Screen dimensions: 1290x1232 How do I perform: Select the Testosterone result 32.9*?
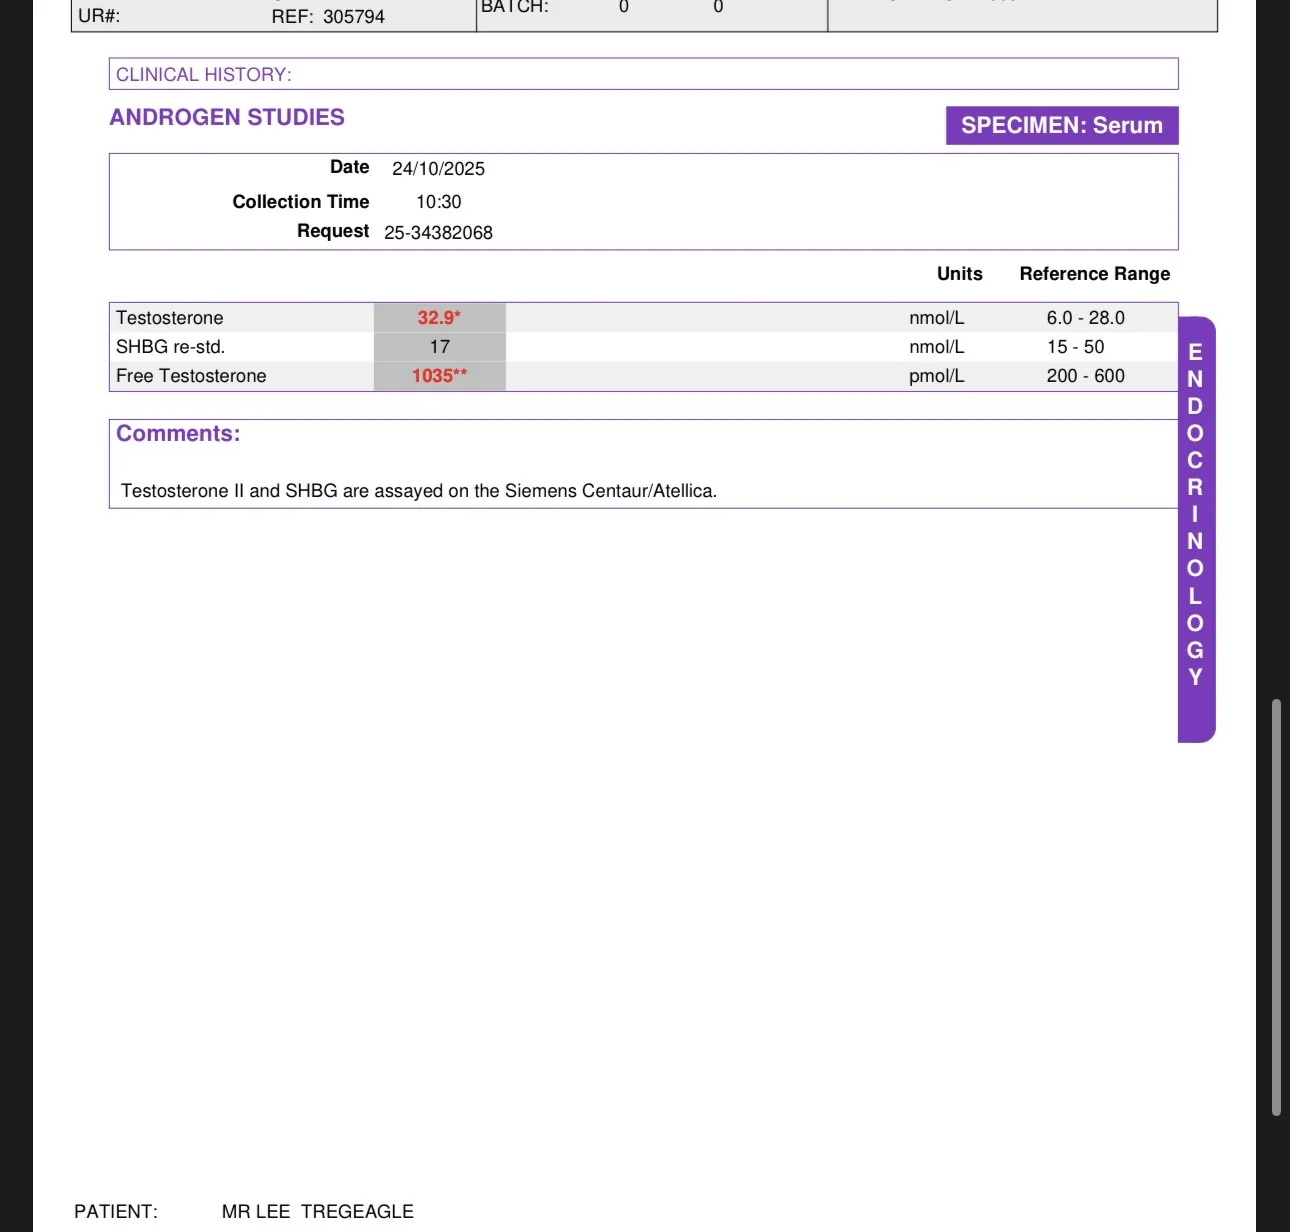tap(439, 317)
